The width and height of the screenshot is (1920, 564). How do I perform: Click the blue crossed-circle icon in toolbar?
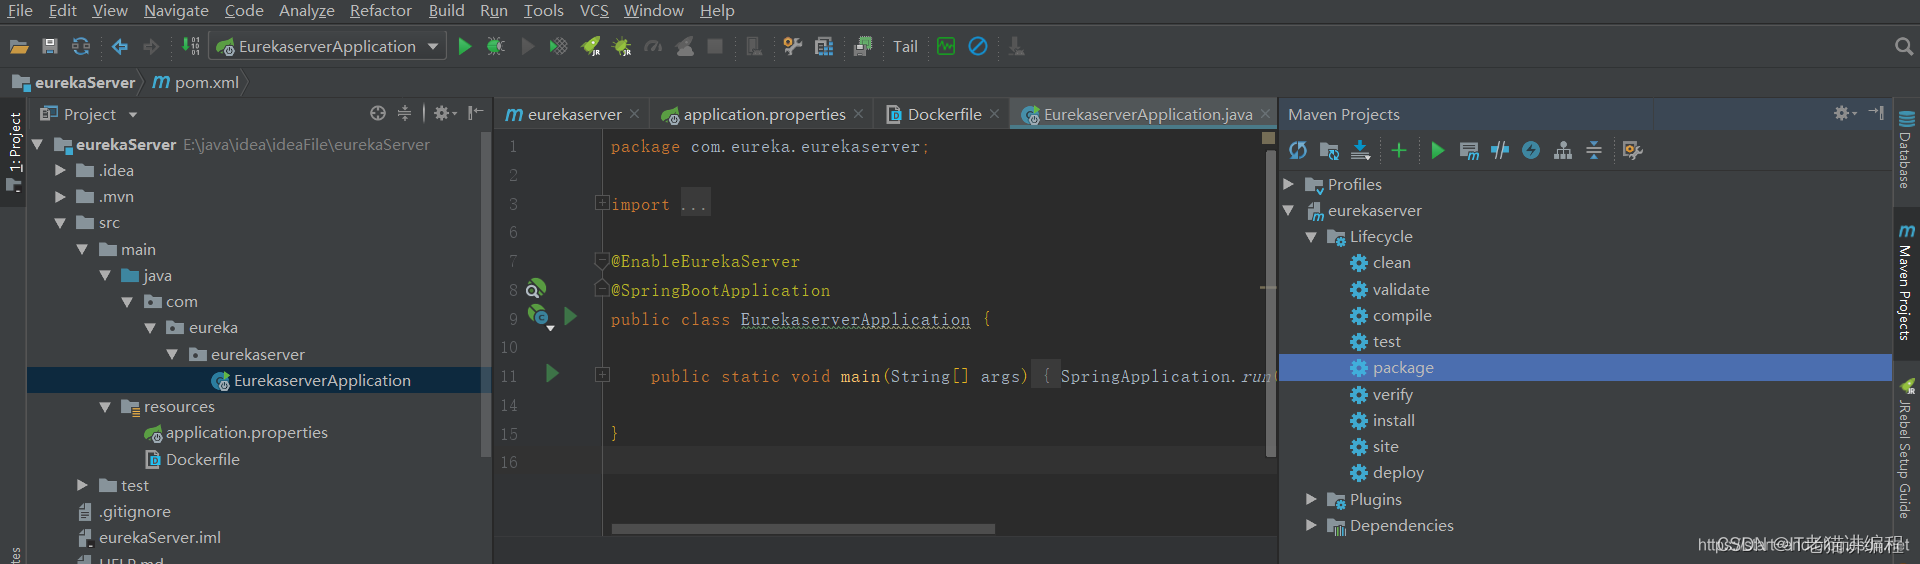coord(978,46)
